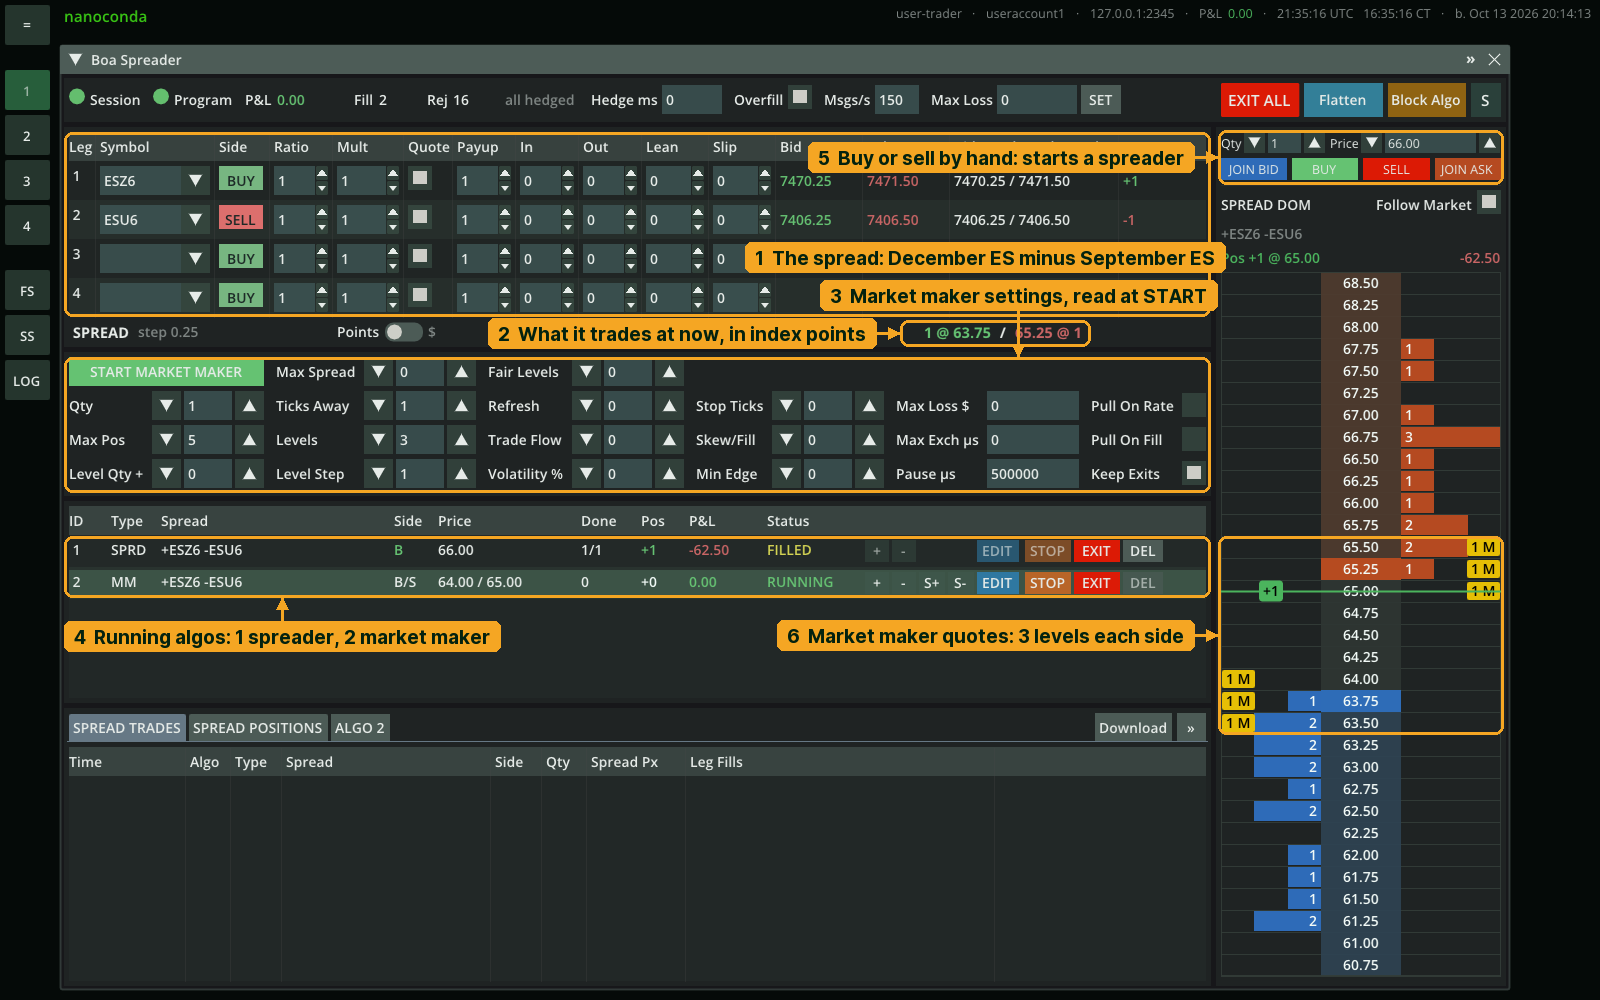Click the plus icon on MM algo row 2
This screenshot has width=1600, height=1000.
(x=877, y=583)
